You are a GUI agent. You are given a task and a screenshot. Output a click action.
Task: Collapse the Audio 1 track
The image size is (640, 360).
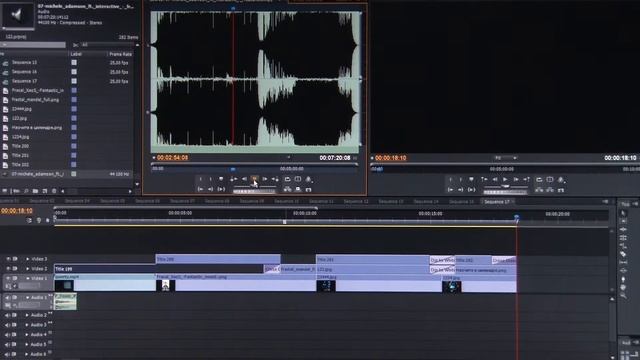click(27, 298)
